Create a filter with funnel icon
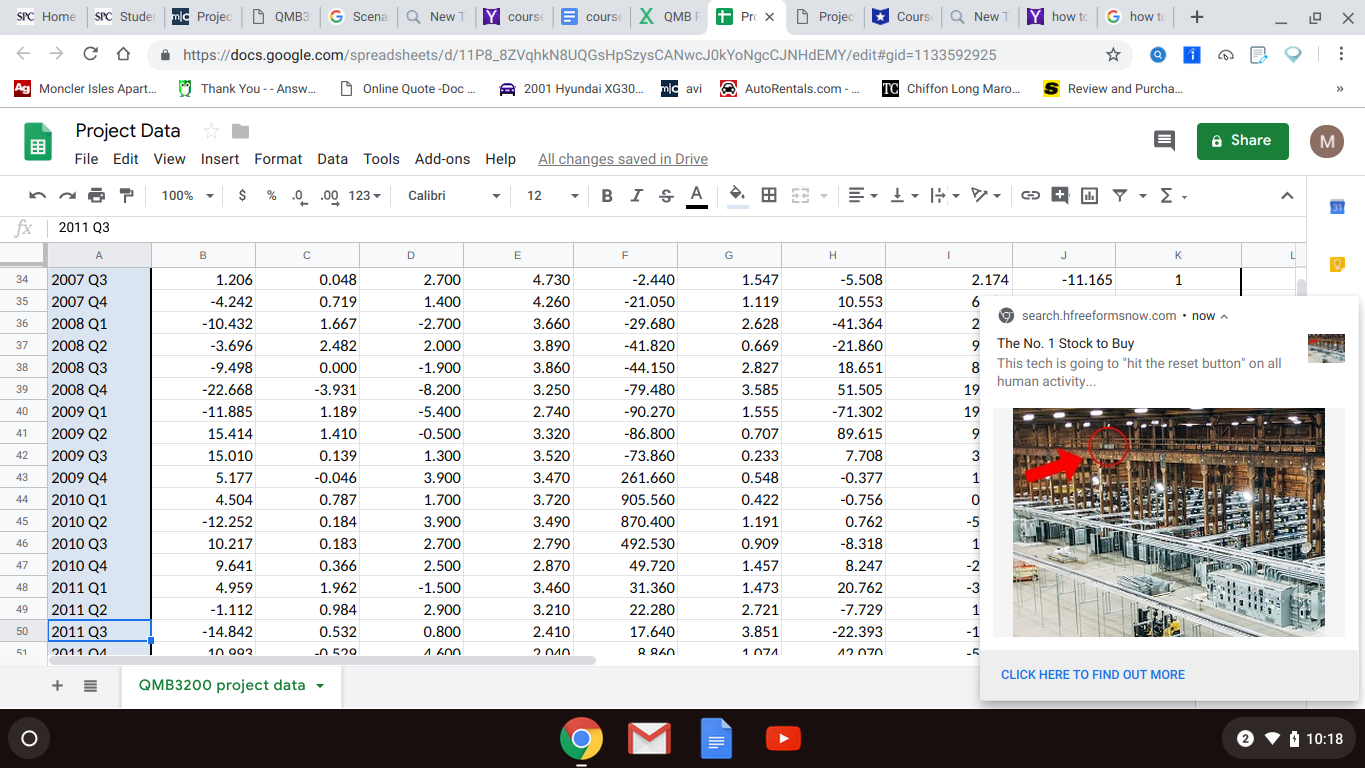 pyautogui.click(x=1120, y=196)
